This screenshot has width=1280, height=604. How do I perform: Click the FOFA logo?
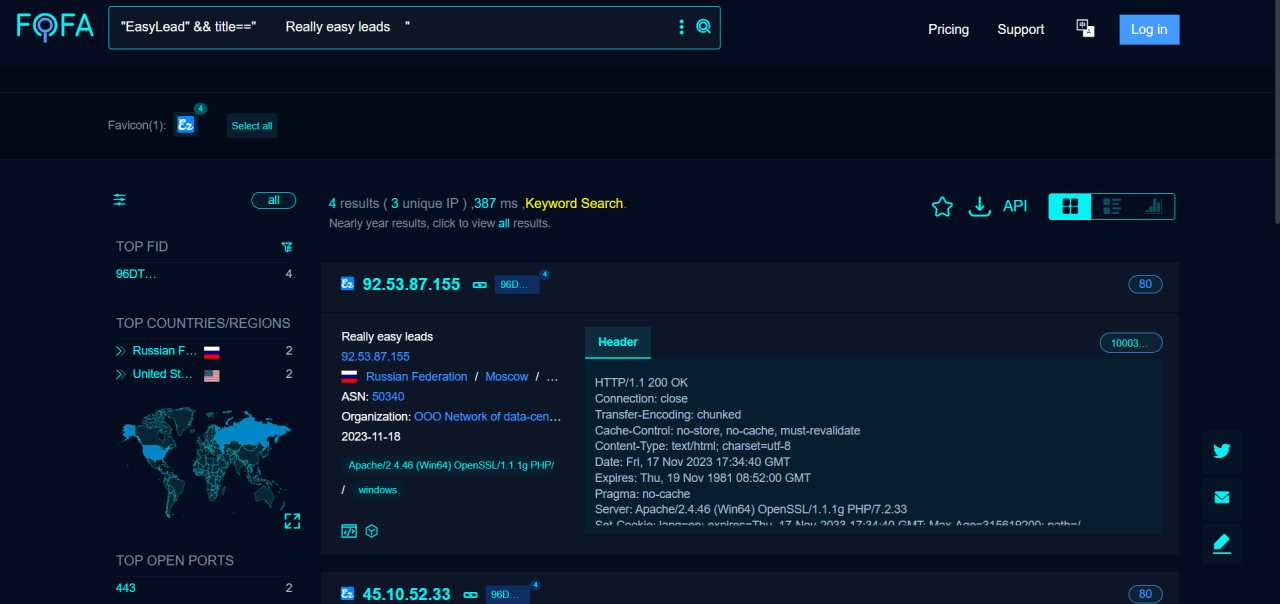coord(55,25)
